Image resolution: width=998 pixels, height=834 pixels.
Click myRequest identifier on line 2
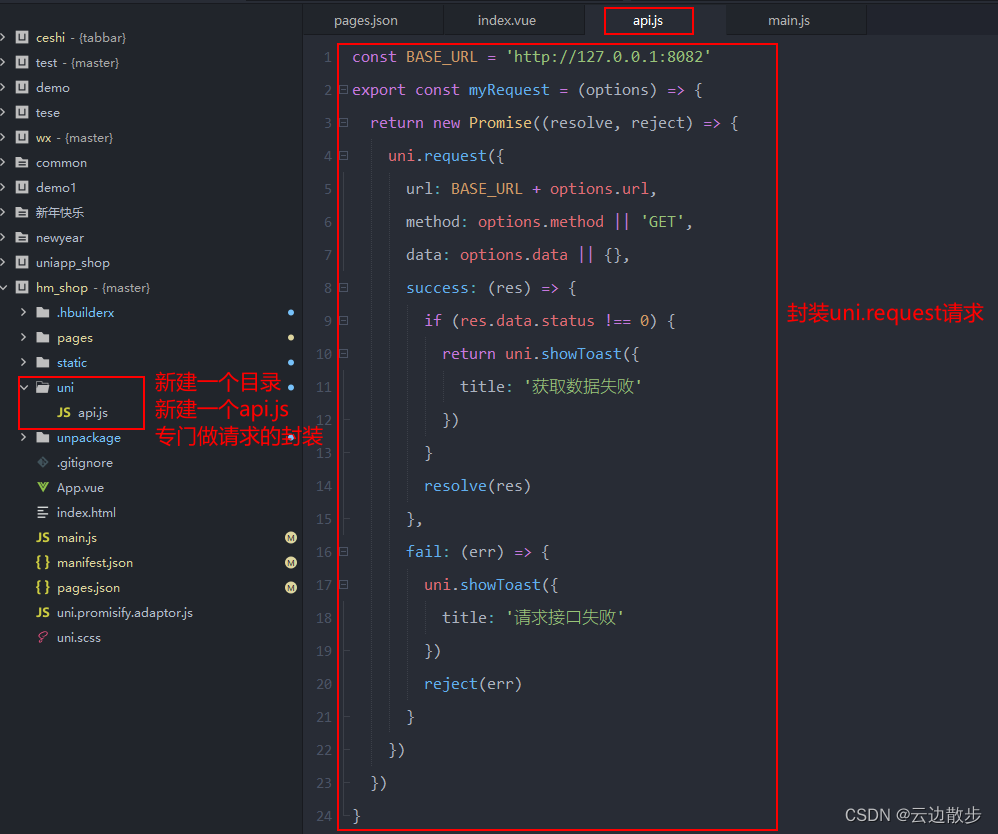[x=509, y=90]
